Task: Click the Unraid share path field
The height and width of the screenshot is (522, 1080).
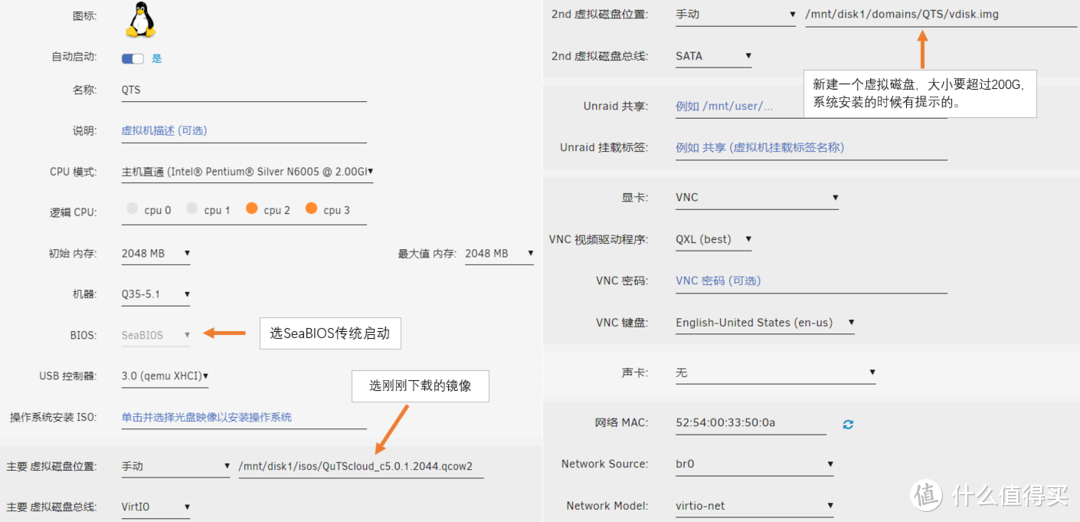Action: click(811, 107)
